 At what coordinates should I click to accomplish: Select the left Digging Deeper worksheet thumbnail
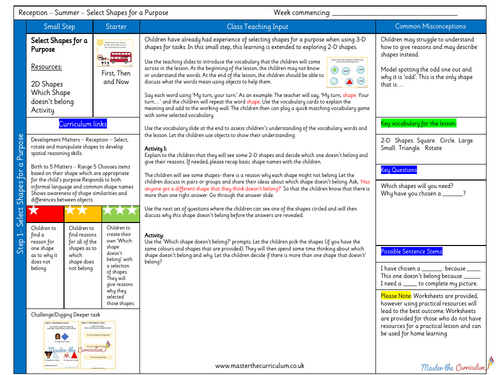pyautogui.click(x=61, y=345)
